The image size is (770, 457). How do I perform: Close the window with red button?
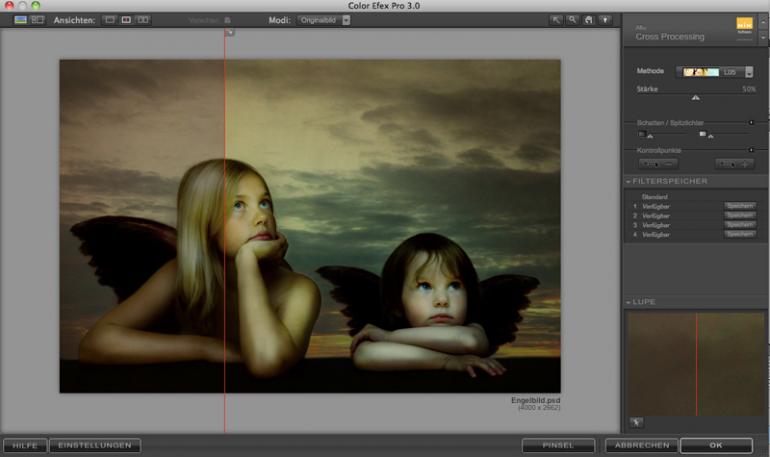click(9, 5)
